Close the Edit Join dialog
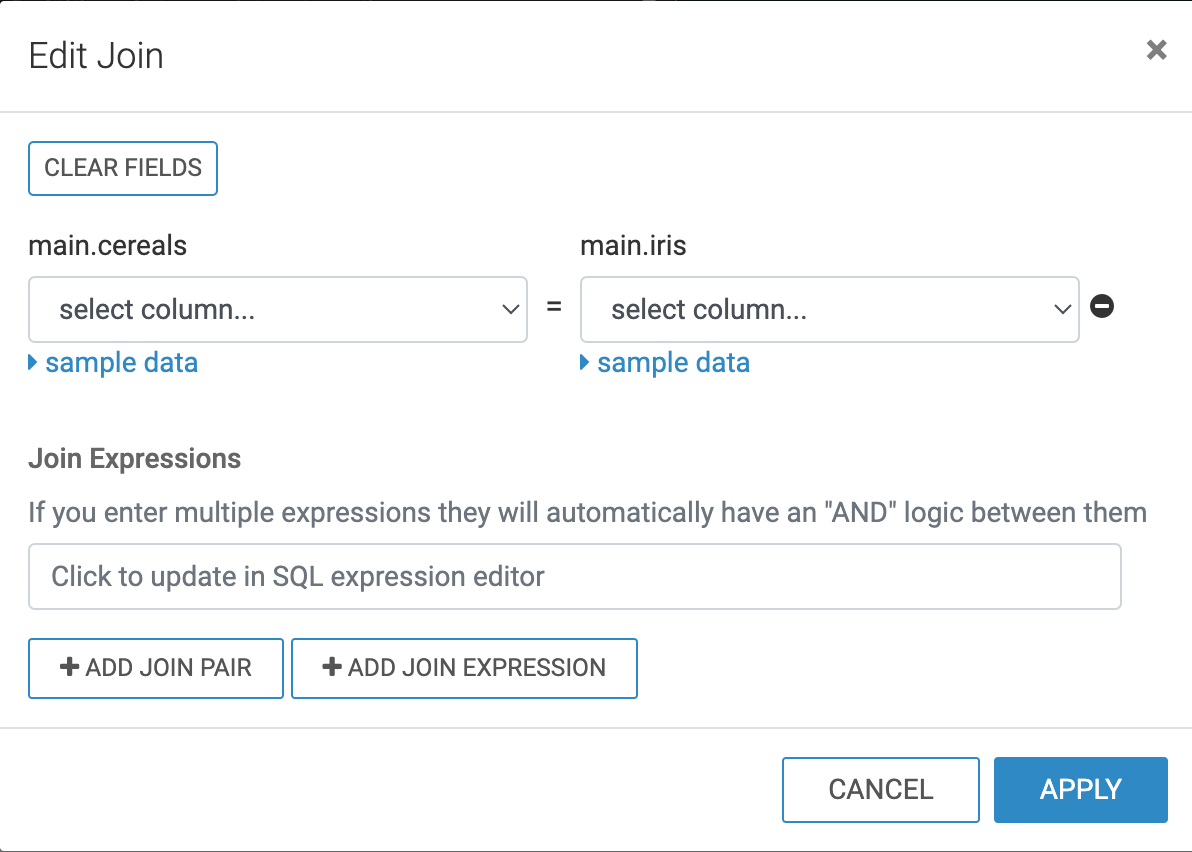Image resolution: width=1192 pixels, height=852 pixels. (1156, 50)
